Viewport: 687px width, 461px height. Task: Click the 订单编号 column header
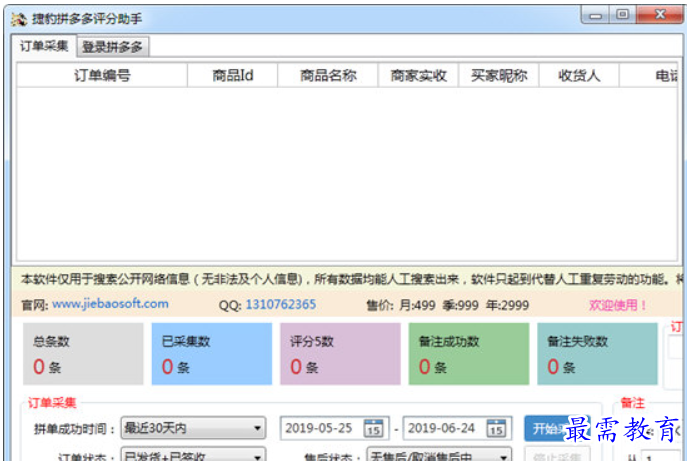pos(102,75)
